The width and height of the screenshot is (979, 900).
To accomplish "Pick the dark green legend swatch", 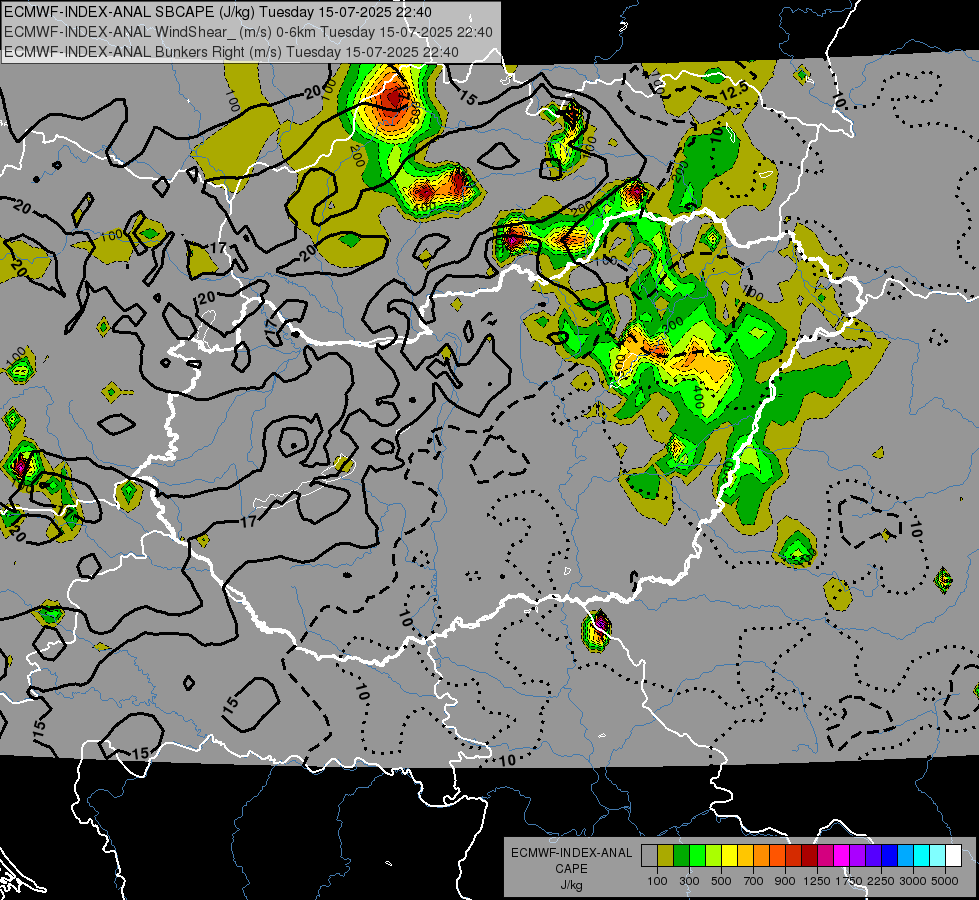I will pyautogui.click(x=682, y=855).
